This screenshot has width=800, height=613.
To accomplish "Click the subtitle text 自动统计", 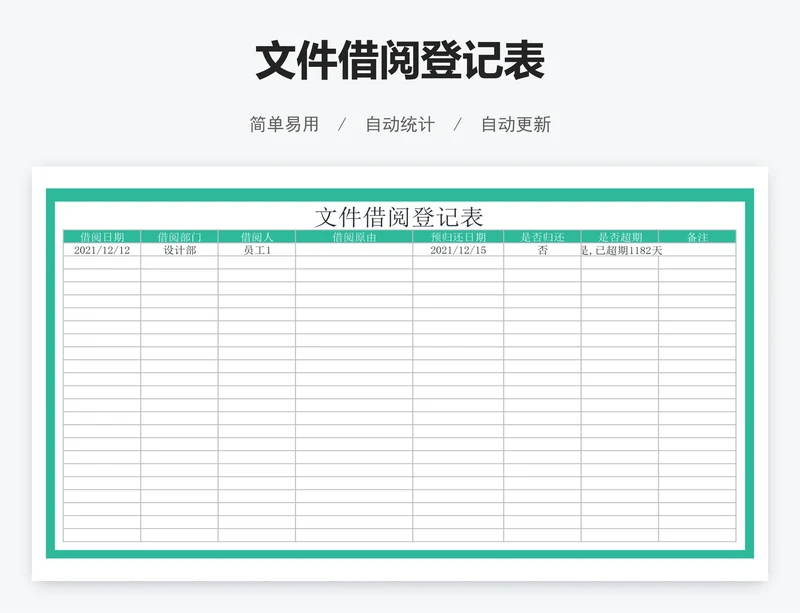I will [400, 125].
